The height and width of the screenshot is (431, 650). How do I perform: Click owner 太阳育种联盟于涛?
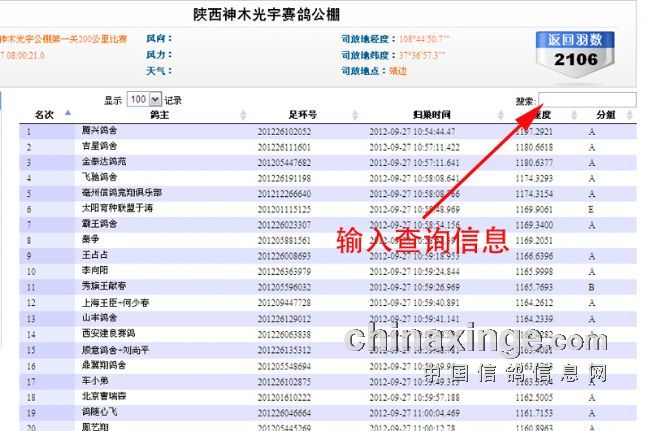[117, 208]
